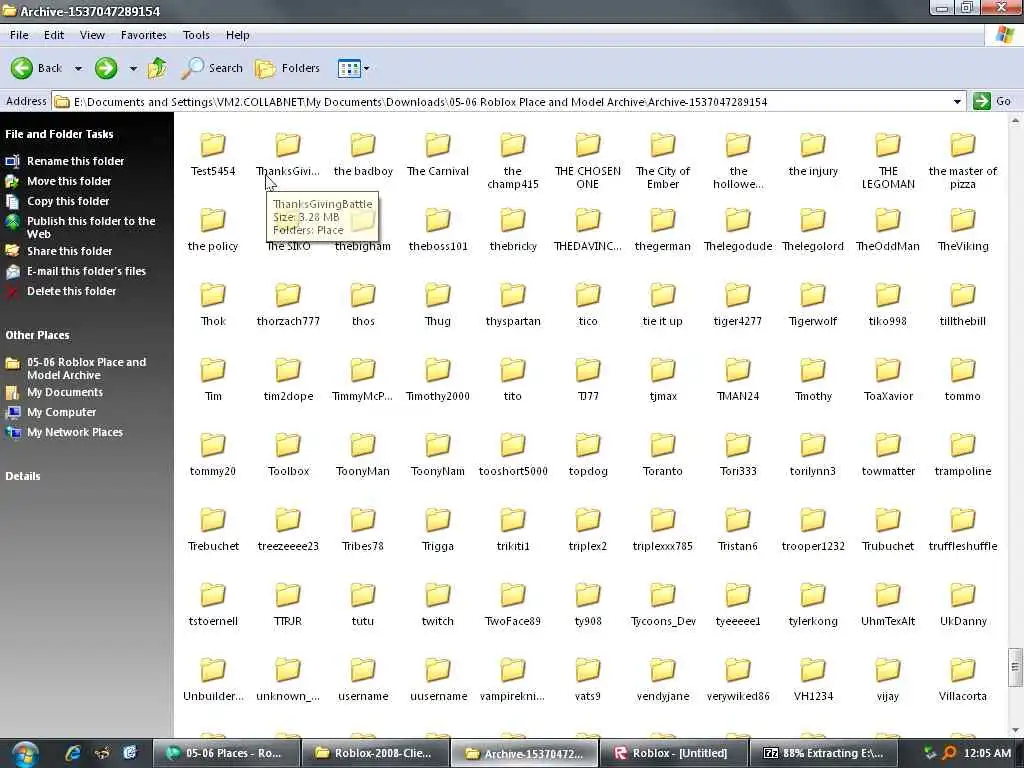Select the TheViking folder icon
The width and height of the screenshot is (1024, 768).
(963, 220)
